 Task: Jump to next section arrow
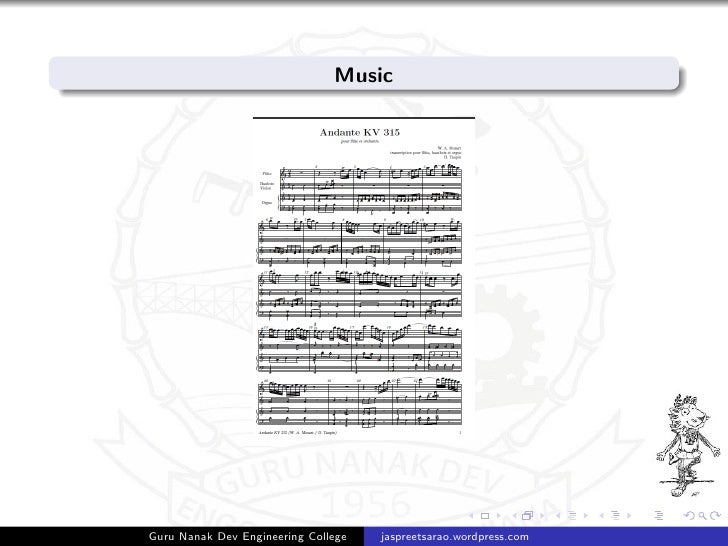click(x=629, y=515)
